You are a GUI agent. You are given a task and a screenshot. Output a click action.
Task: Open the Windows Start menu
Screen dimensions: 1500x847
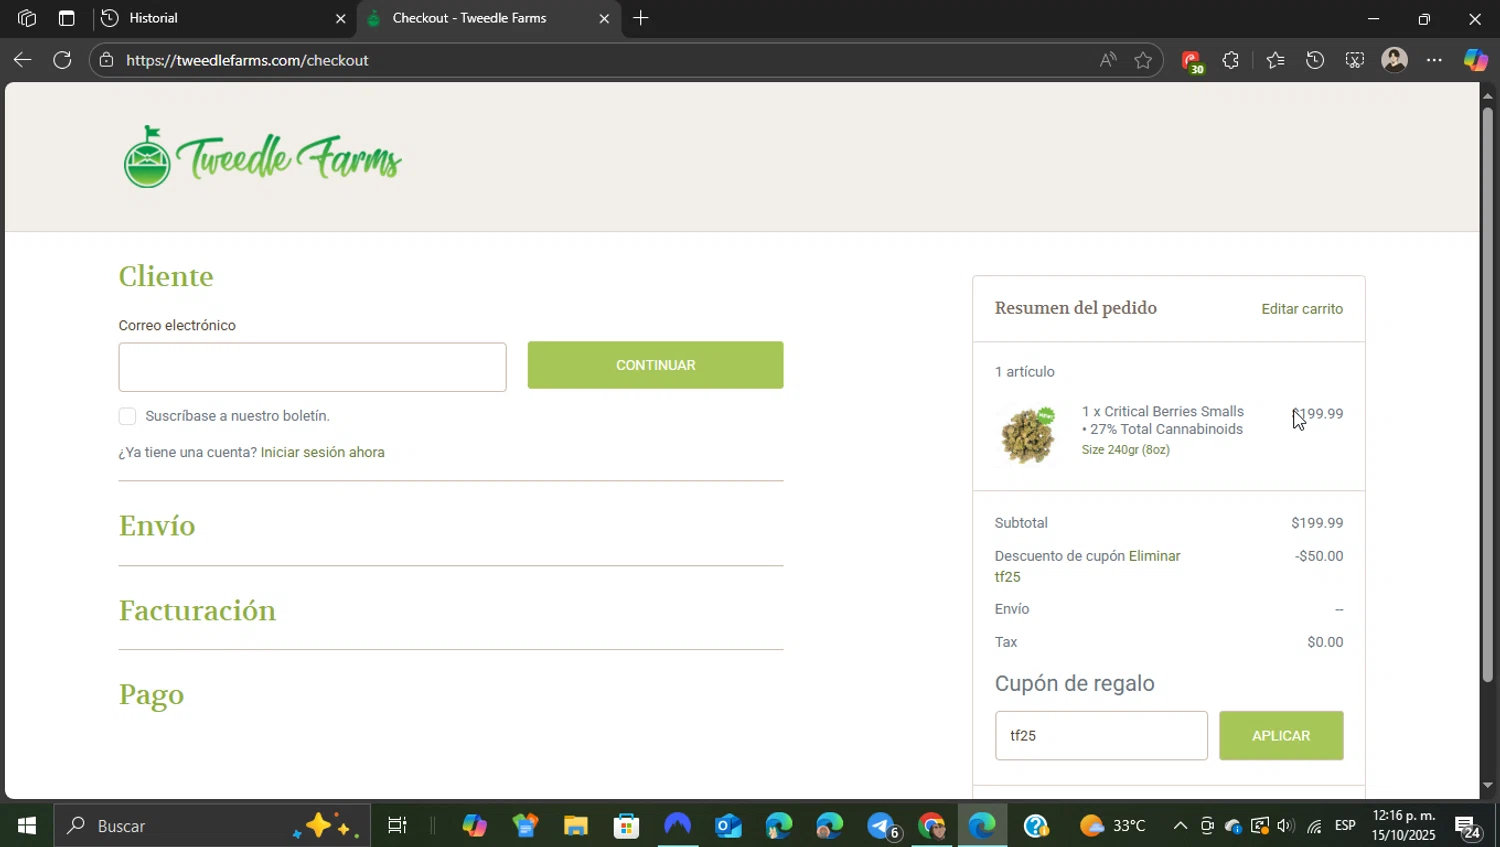click(27, 826)
